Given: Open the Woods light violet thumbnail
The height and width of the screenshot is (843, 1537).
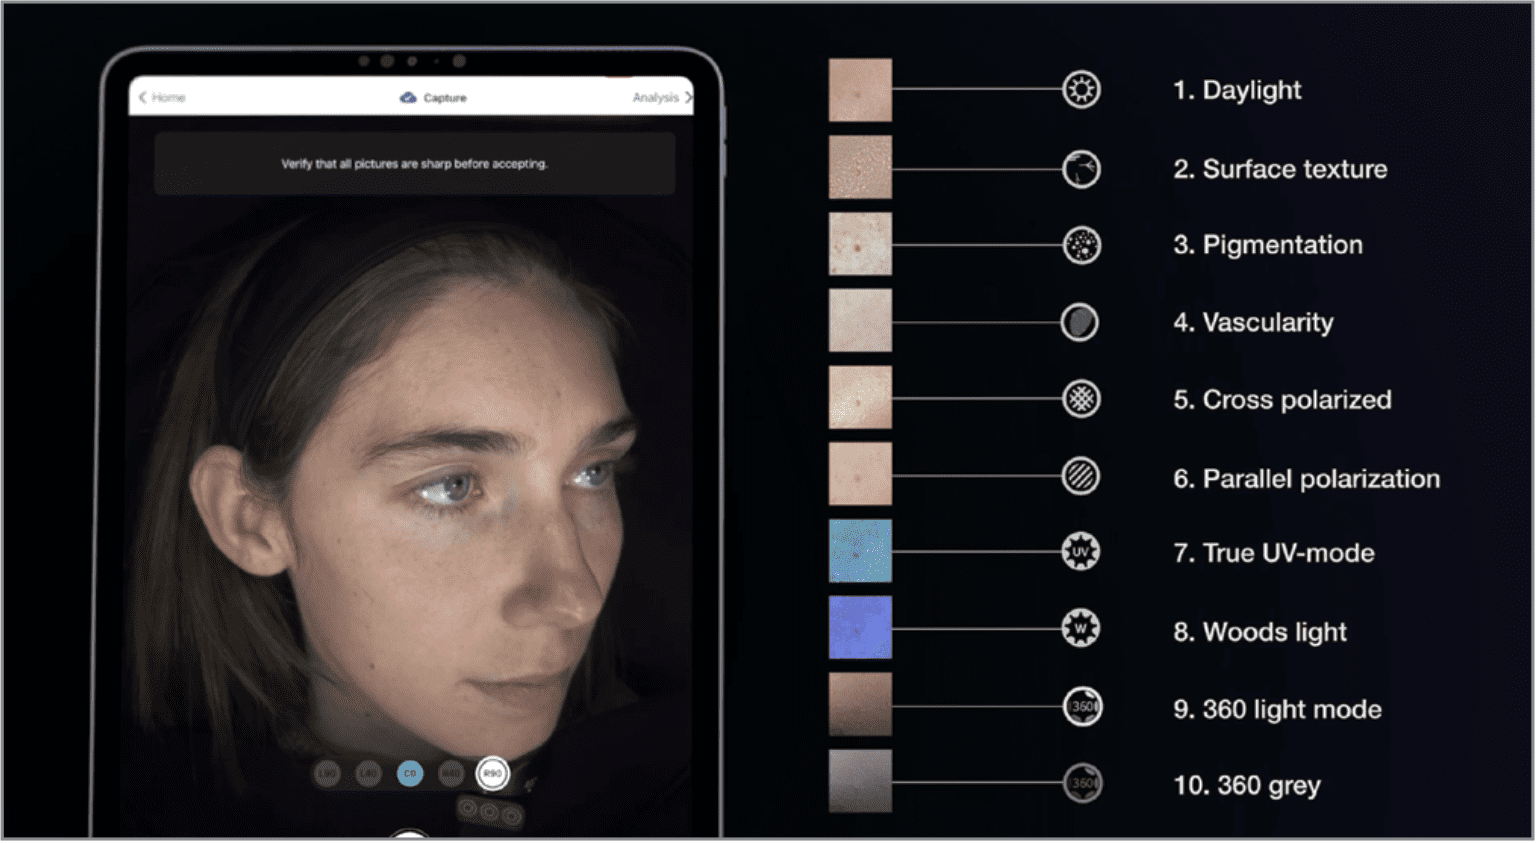Looking at the screenshot, I should pyautogui.click(x=860, y=628).
